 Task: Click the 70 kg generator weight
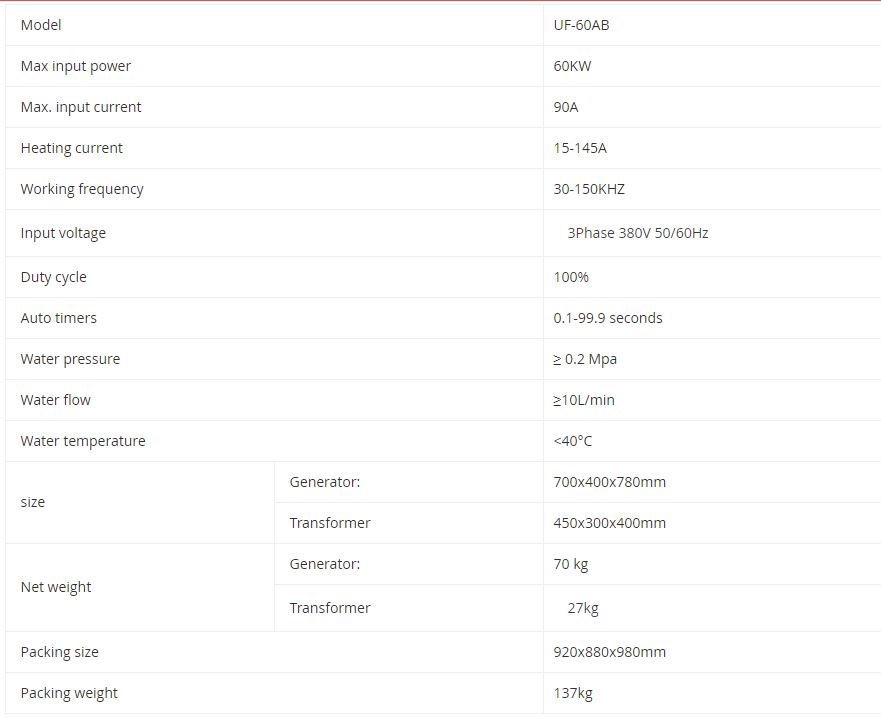tap(571, 565)
